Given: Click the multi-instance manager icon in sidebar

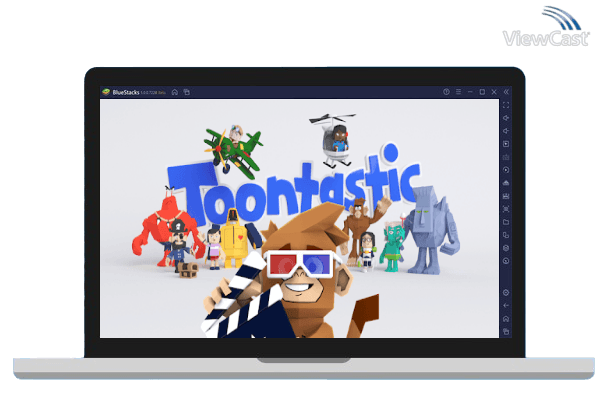Looking at the screenshot, I should [x=506, y=235].
